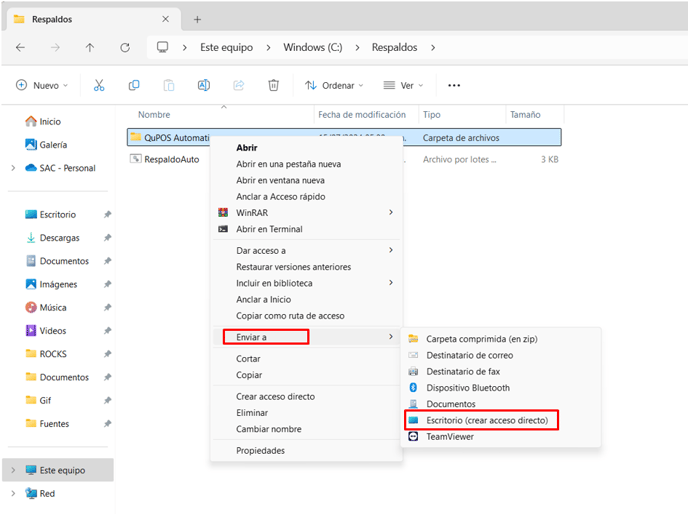The height and width of the screenshot is (525, 688).
Task: Select Anclar a Acceso rápido
Action: [x=280, y=196]
